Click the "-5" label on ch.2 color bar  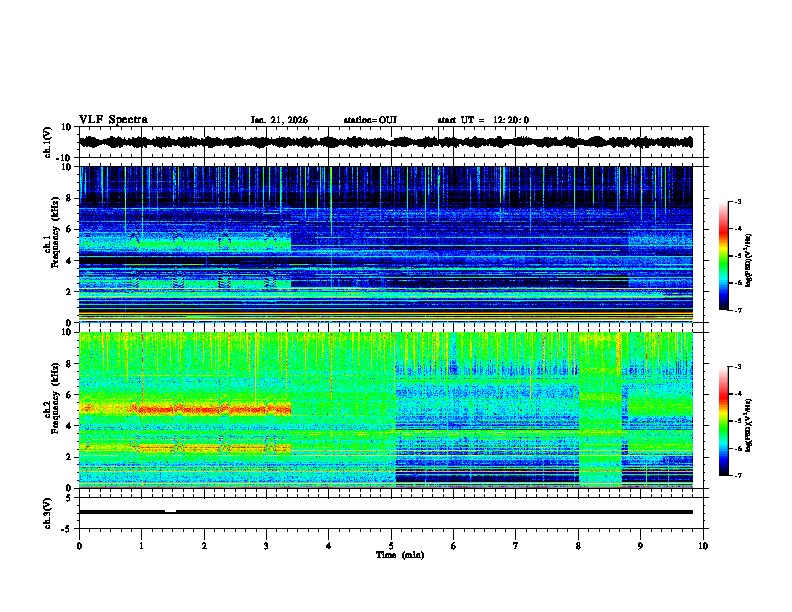(x=738, y=421)
